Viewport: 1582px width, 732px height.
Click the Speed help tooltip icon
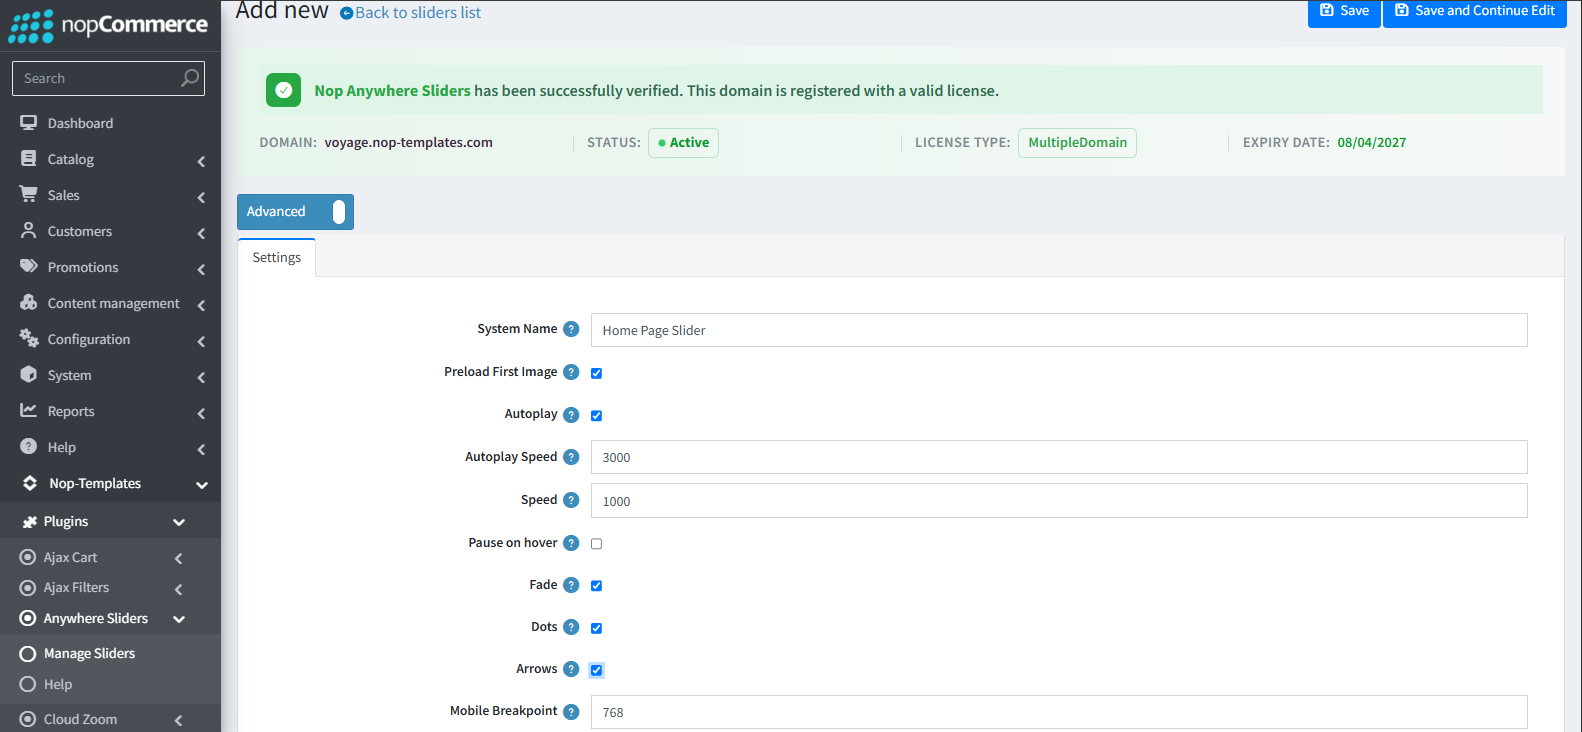[x=571, y=500]
